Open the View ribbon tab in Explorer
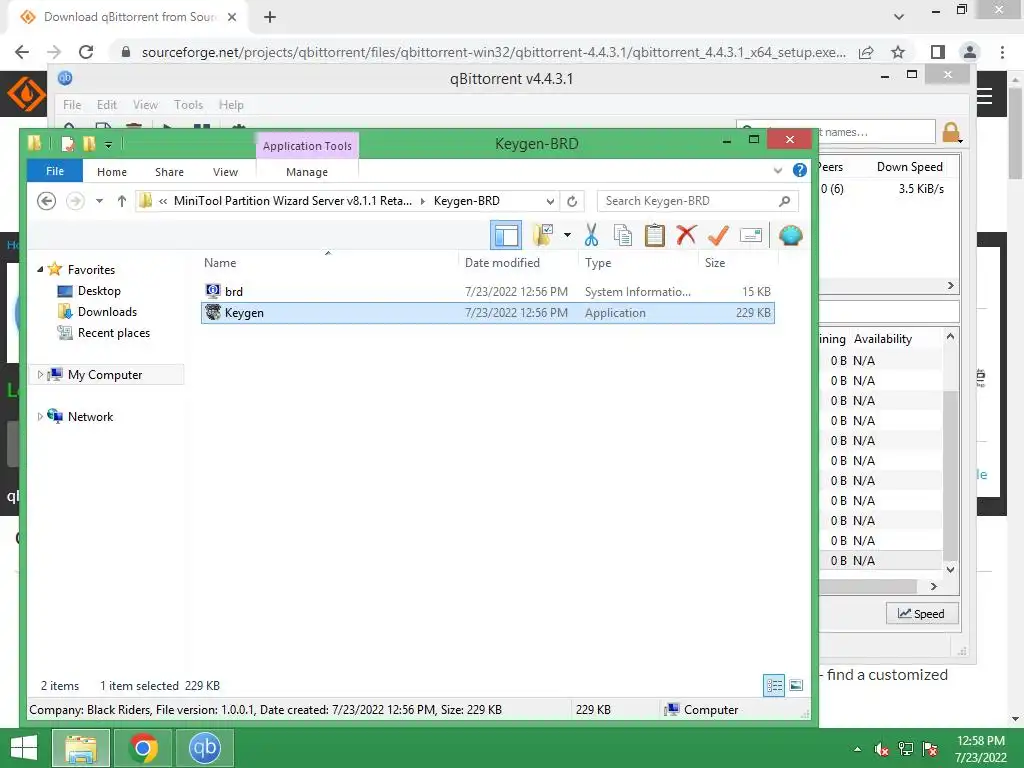The height and width of the screenshot is (768, 1024). click(x=225, y=172)
